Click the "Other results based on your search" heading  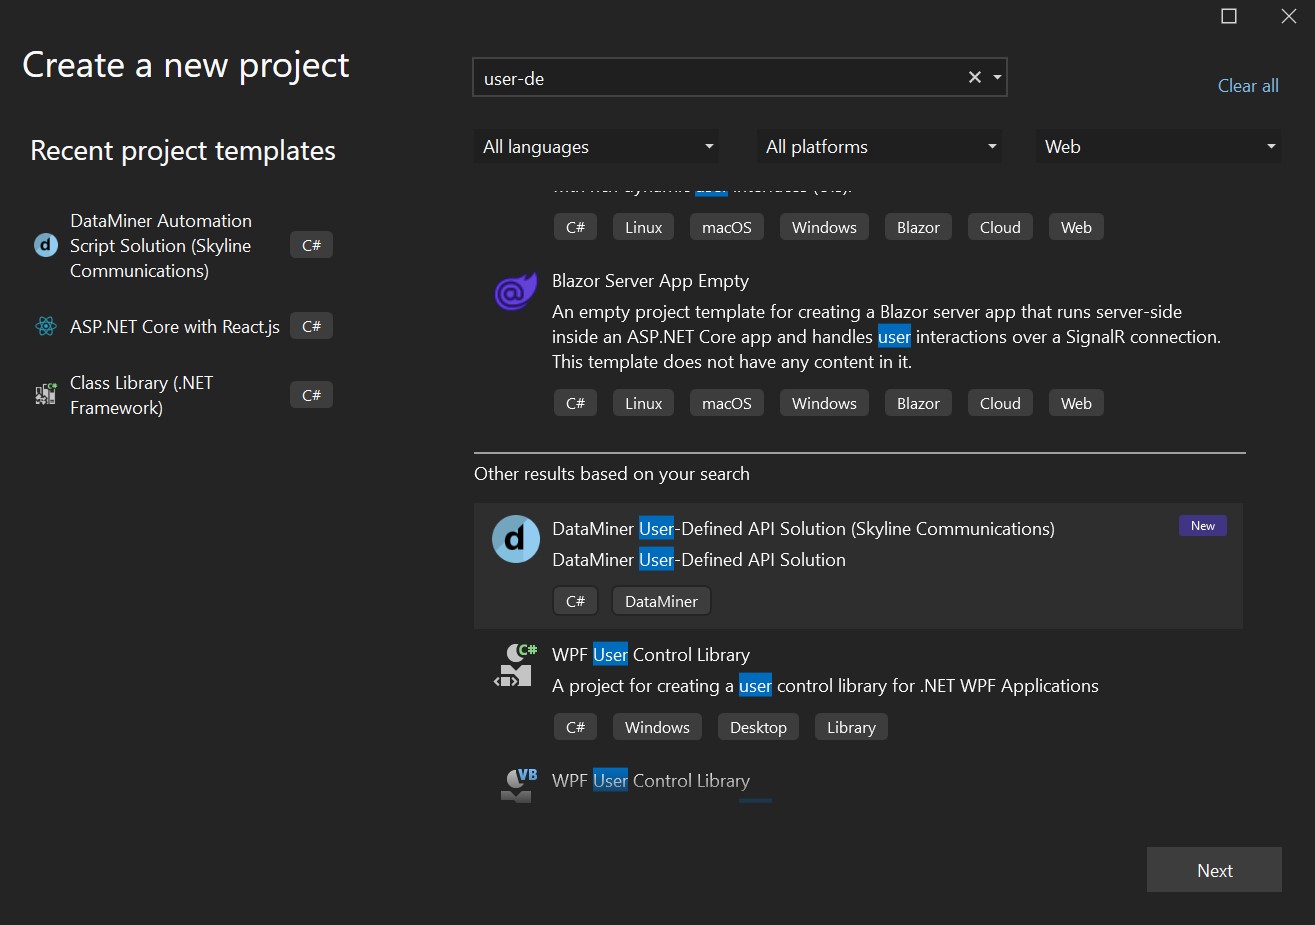coord(612,474)
